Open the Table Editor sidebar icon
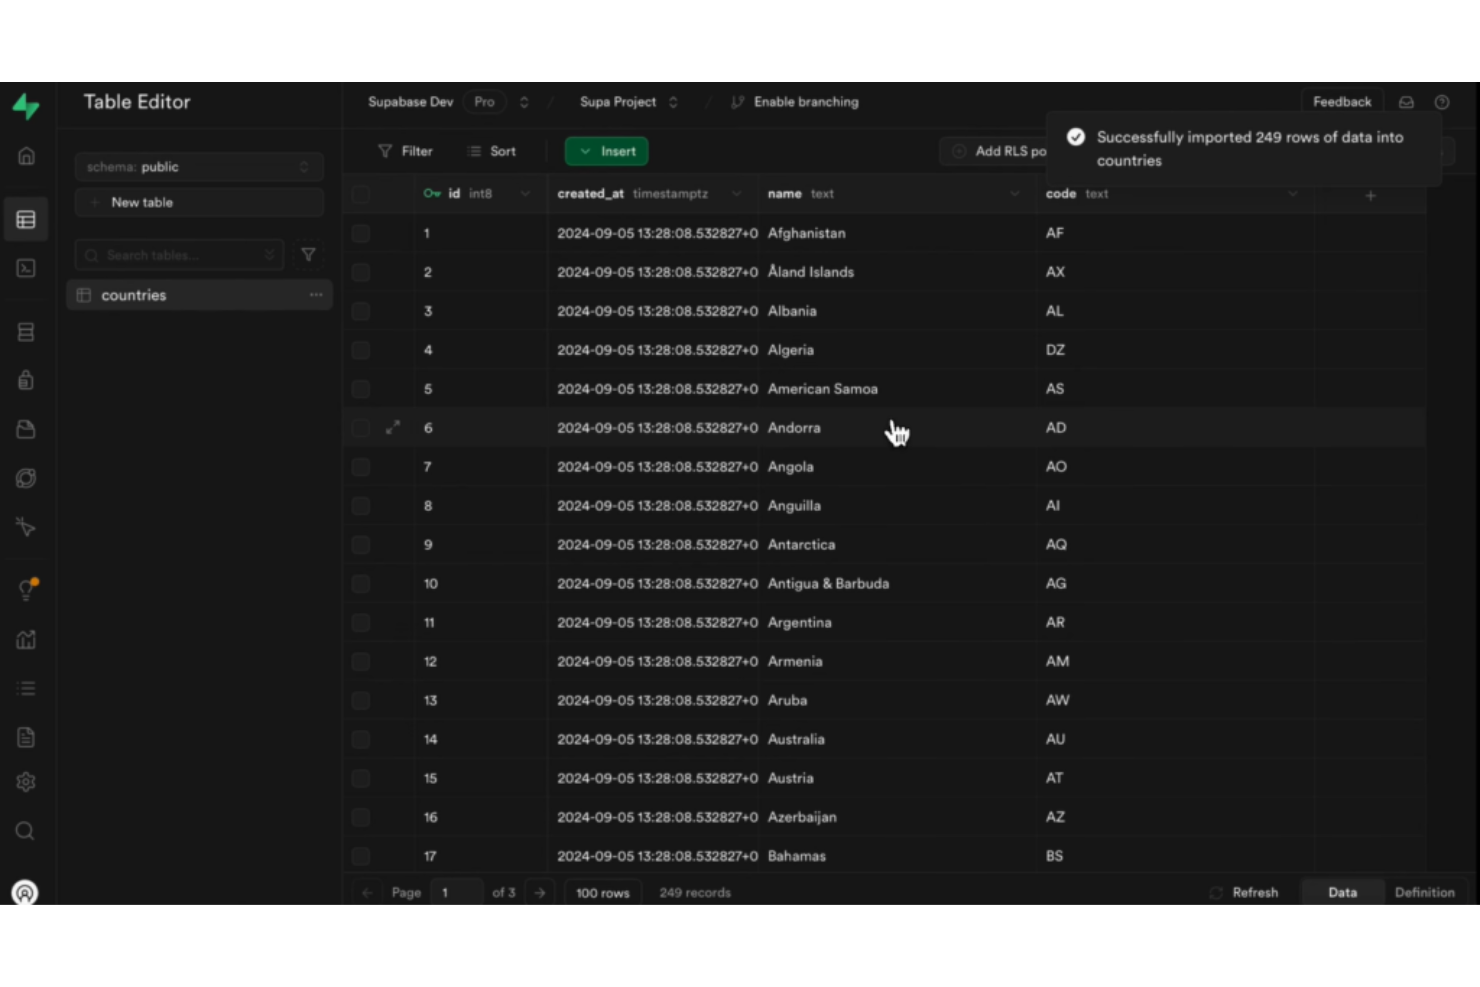1480x987 pixels. pyautogui.click(x=26, y=219)
